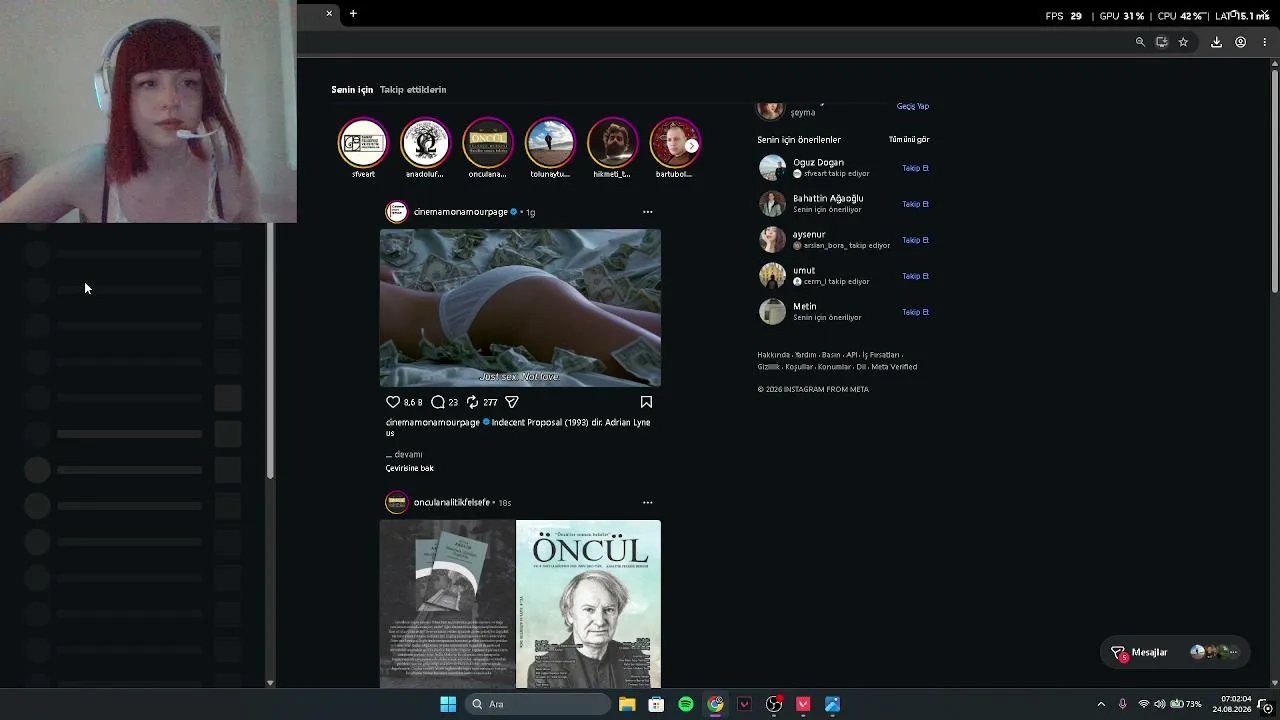Open a new browser tab
This screenshot has width=1280, height=720.
pos(353,13)
